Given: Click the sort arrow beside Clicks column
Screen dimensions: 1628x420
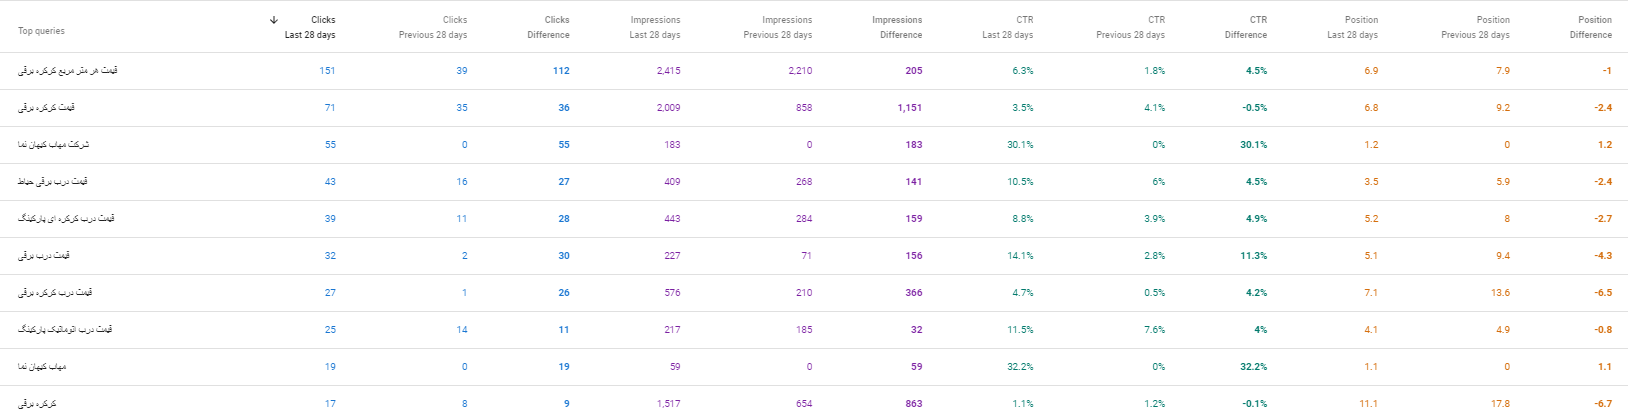Looking at the screenshot, I should (274, 20).
